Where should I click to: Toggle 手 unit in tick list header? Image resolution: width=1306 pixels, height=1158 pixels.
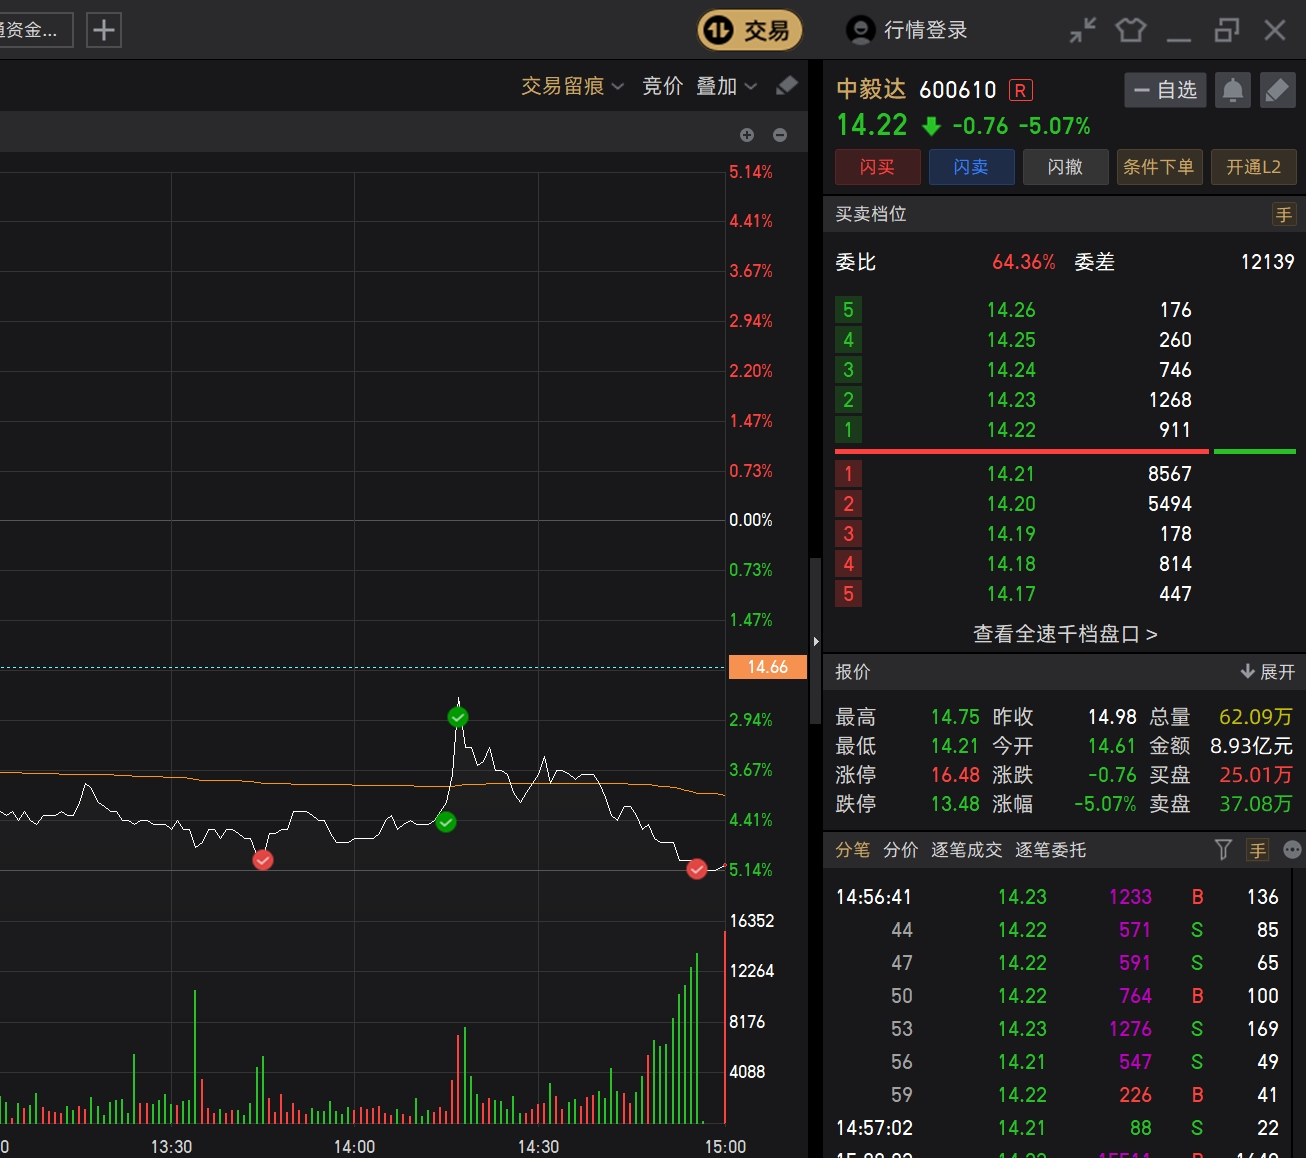(x=1258, y=850)
